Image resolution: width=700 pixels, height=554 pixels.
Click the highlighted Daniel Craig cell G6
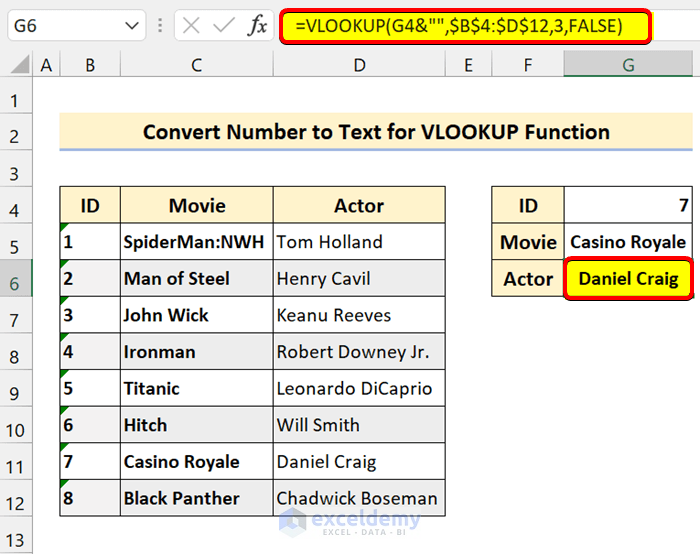(629, 279)
